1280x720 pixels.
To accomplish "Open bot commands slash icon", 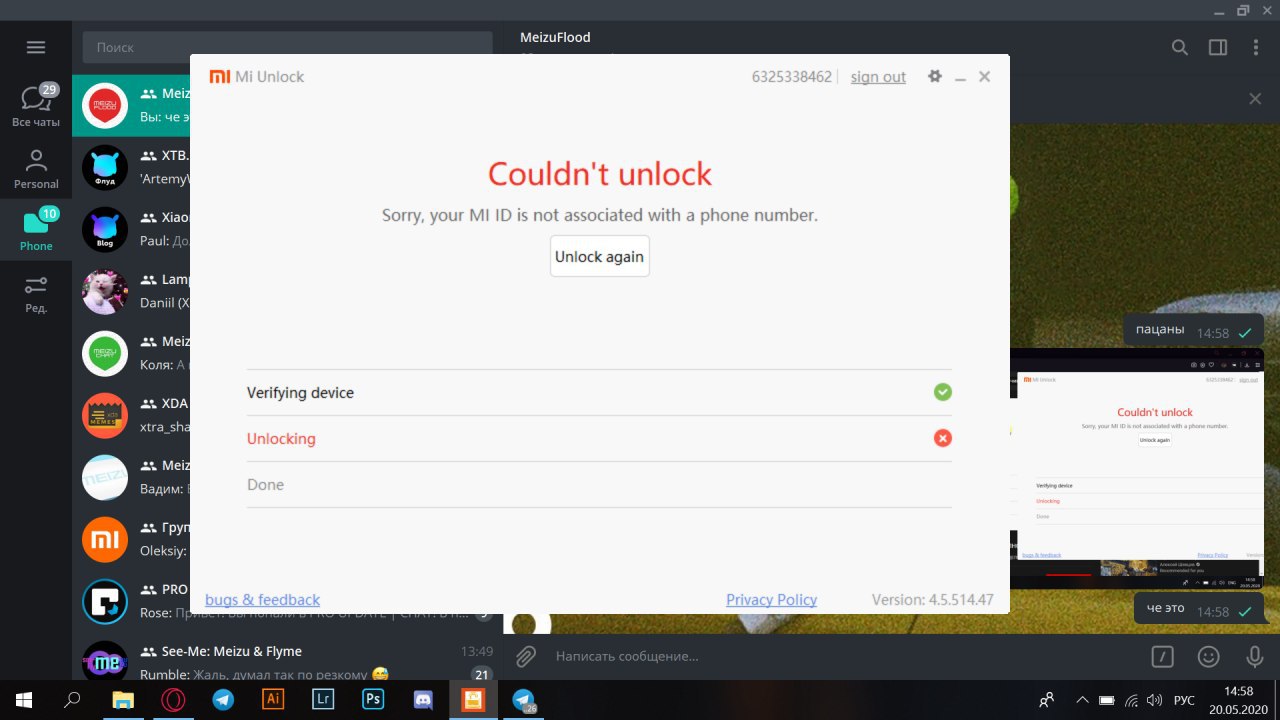I will click(x=1162, y=656).
